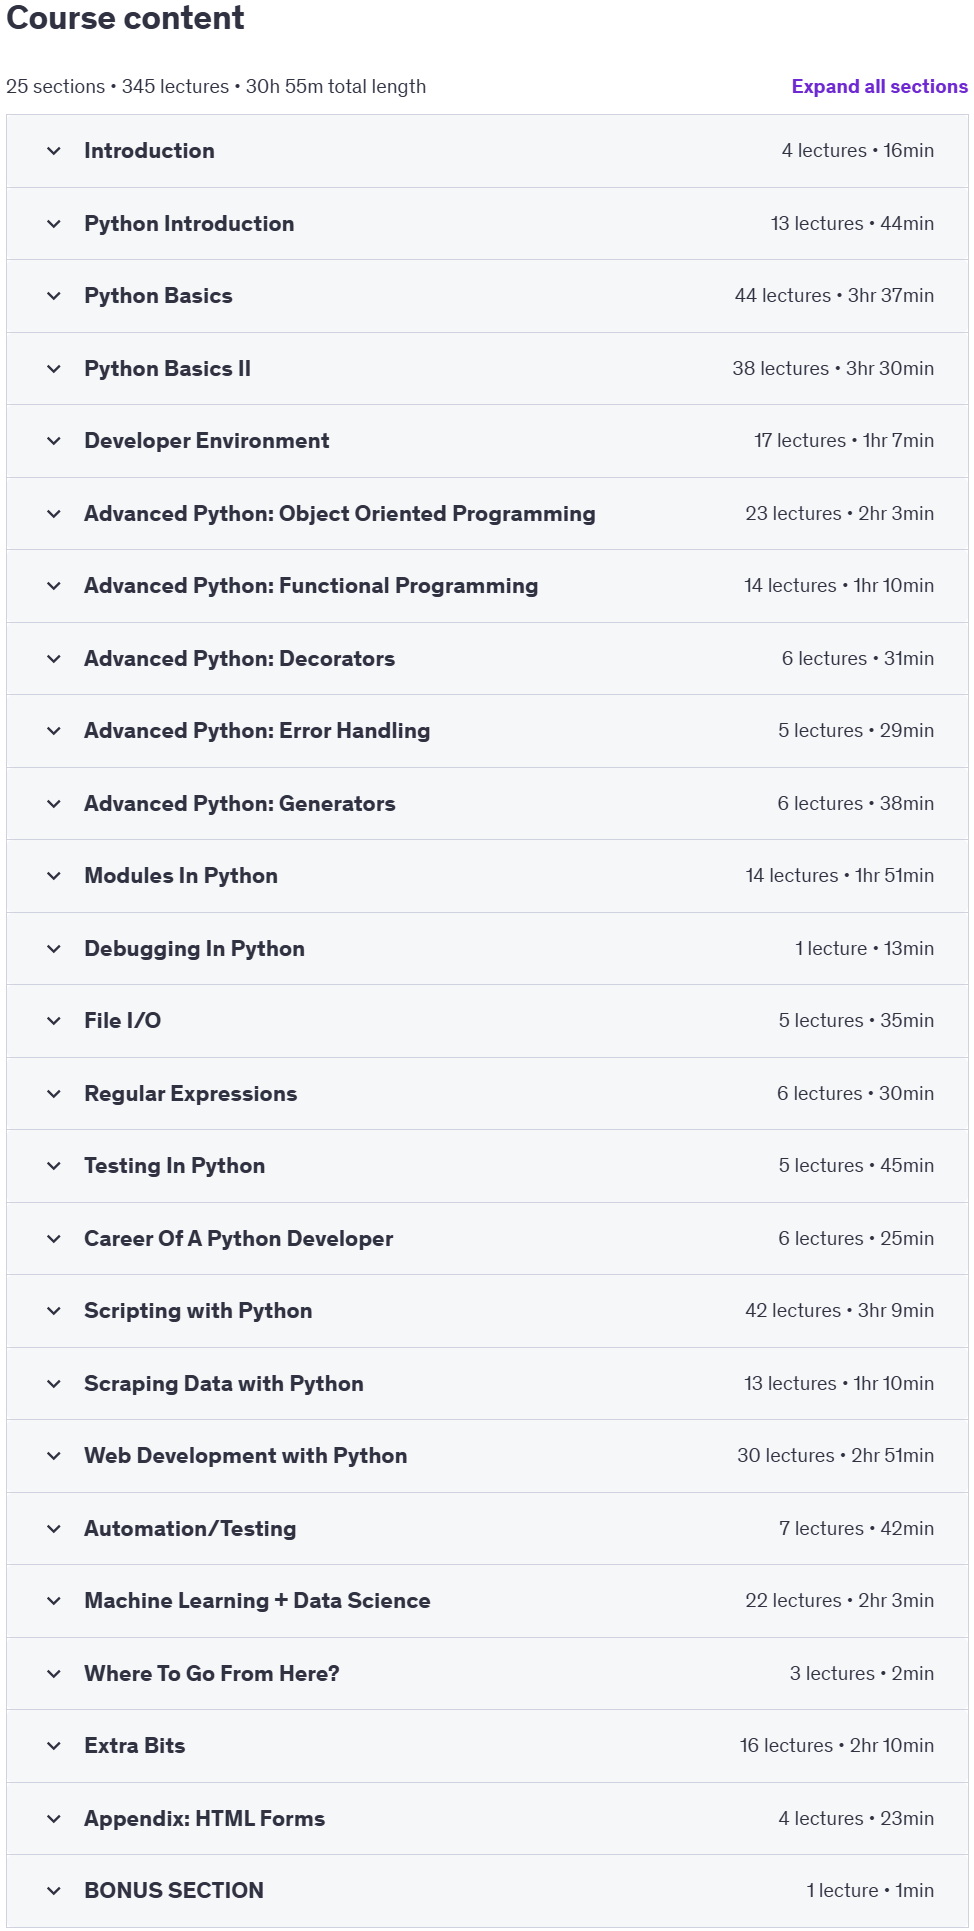Viewport: 974px width, 1931px height.
Task: Click "44 lectures • 3hr 37min" text
Action: point(834,296)
